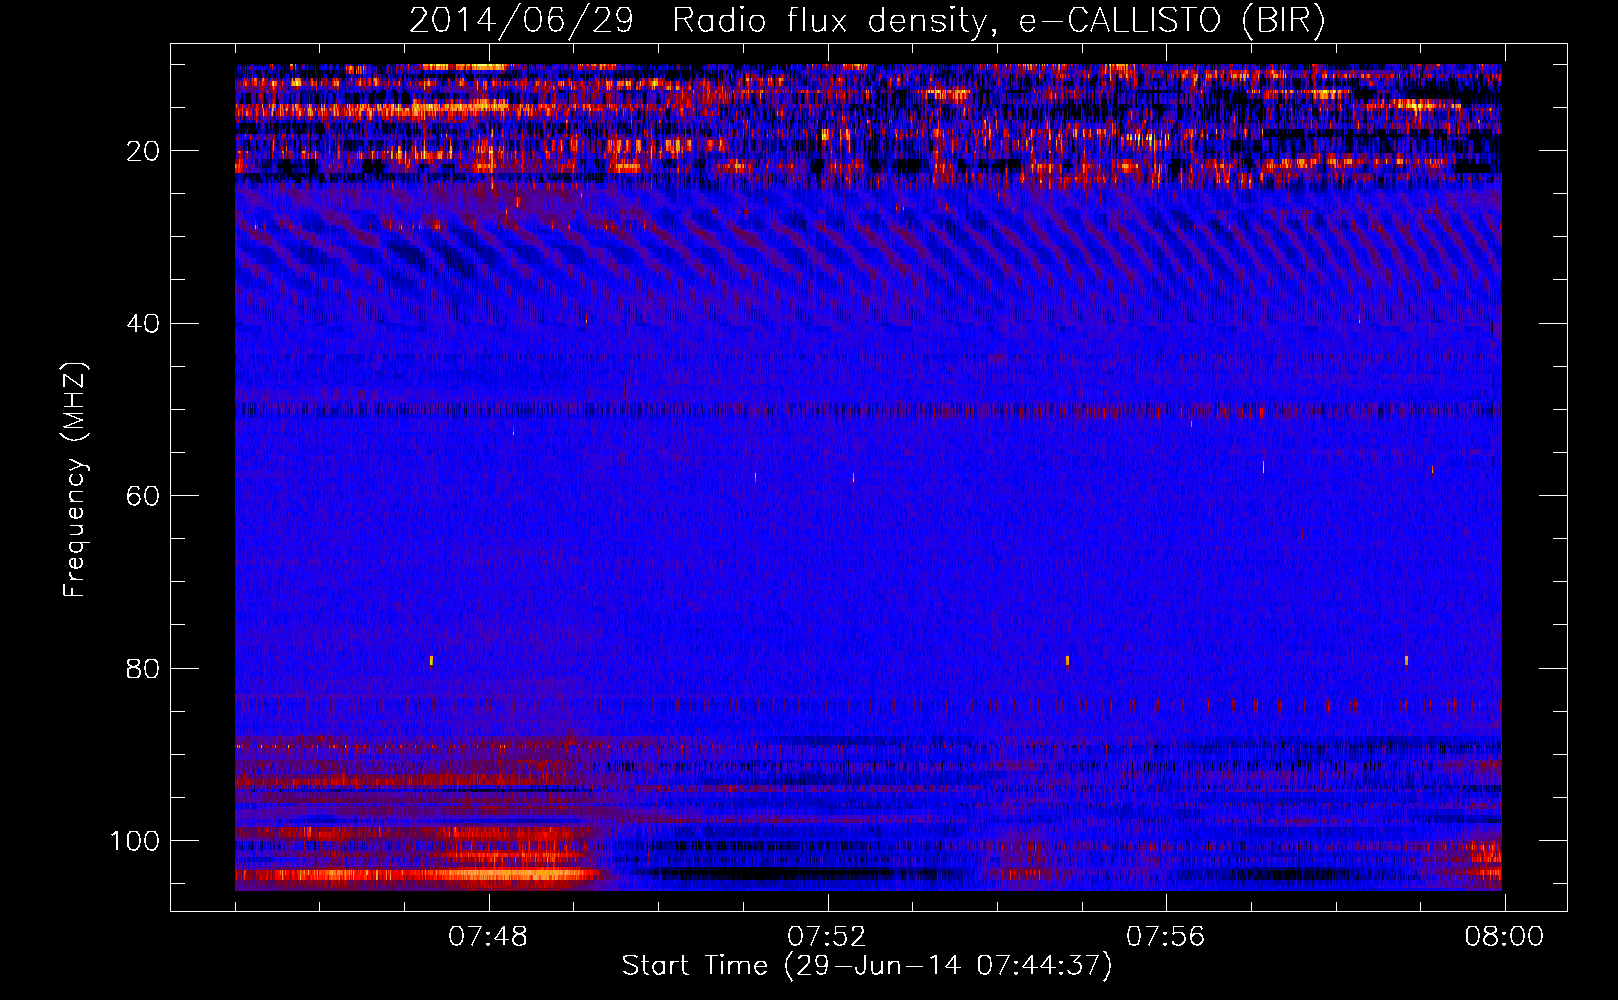
Task: Click the 'Start Time (29-Jun-14 07:44:37)' label
Action: (867, 966)
